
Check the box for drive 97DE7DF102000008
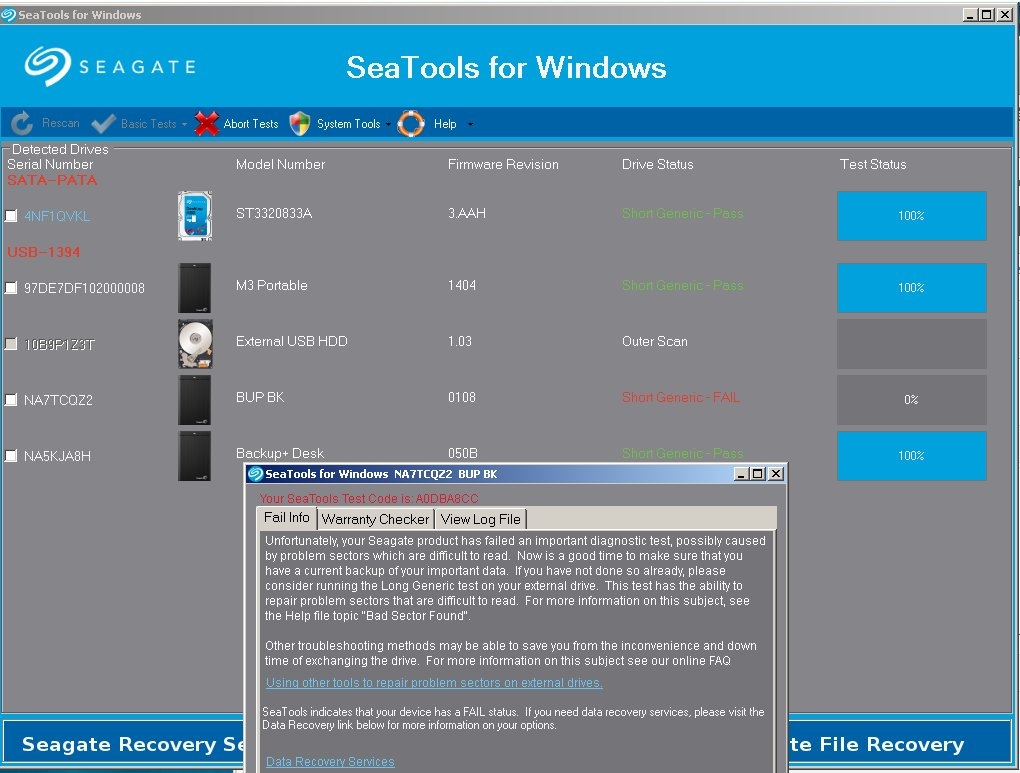(11, 288)
